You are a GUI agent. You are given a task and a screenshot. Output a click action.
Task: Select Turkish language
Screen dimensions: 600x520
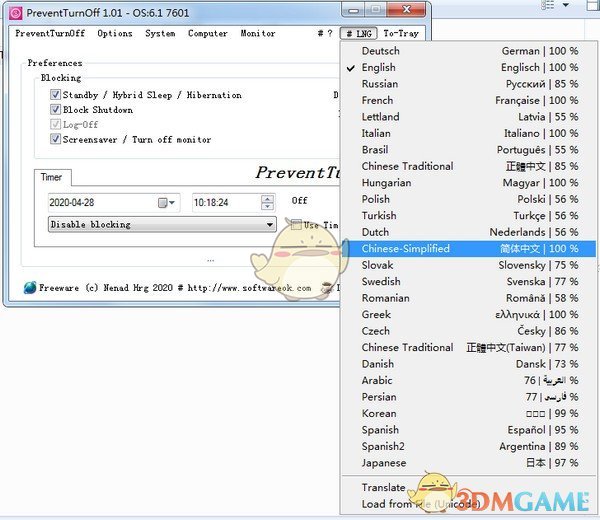(x=468, y=215)
